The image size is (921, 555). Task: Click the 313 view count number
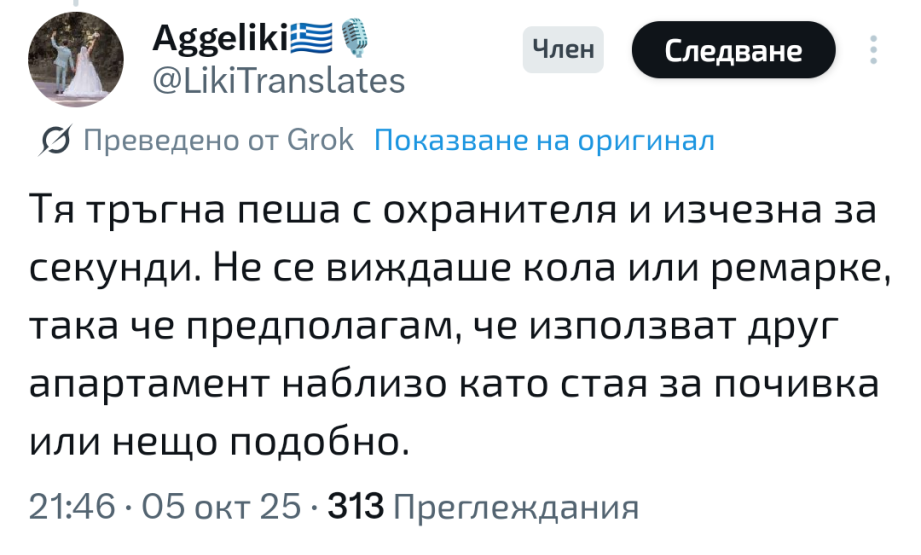[x=355, y=508]
